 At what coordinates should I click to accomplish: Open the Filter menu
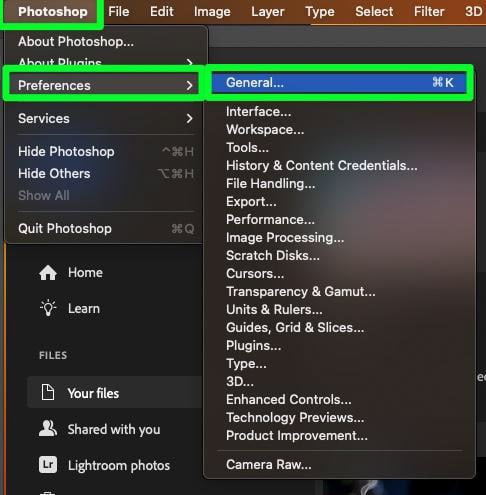(429, 12)
